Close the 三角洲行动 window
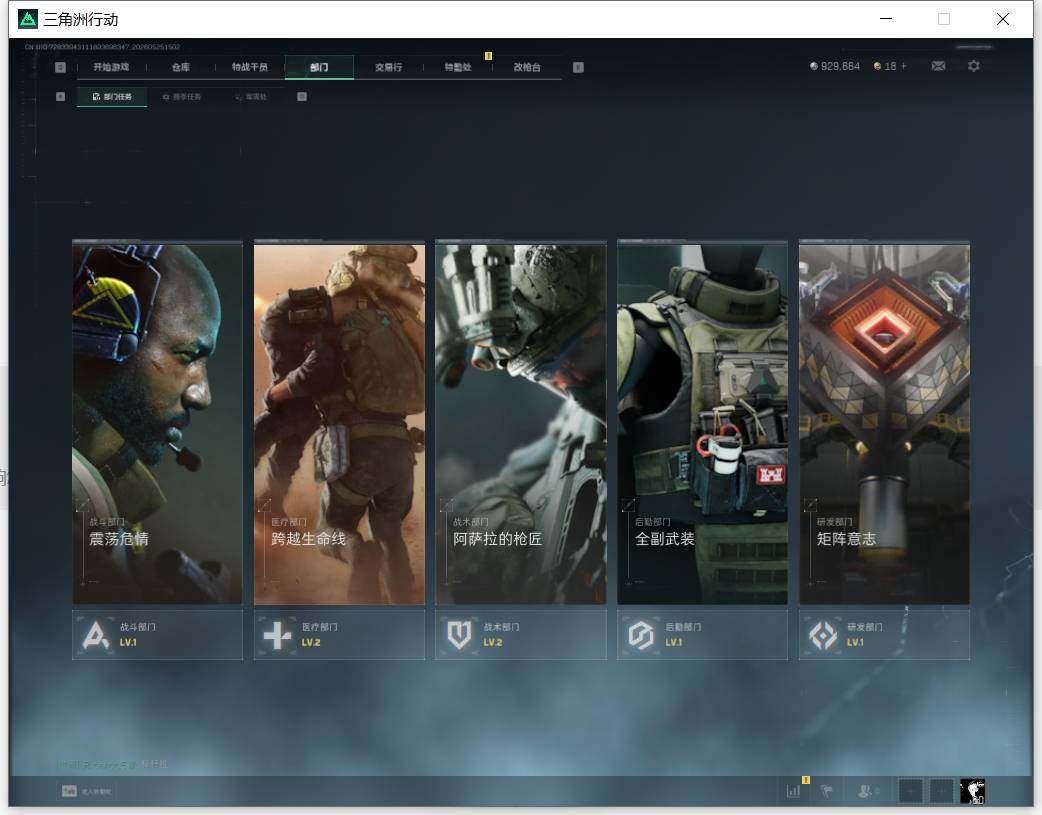Screen dimensions: 1042x815 click(x=1003, y=19)
